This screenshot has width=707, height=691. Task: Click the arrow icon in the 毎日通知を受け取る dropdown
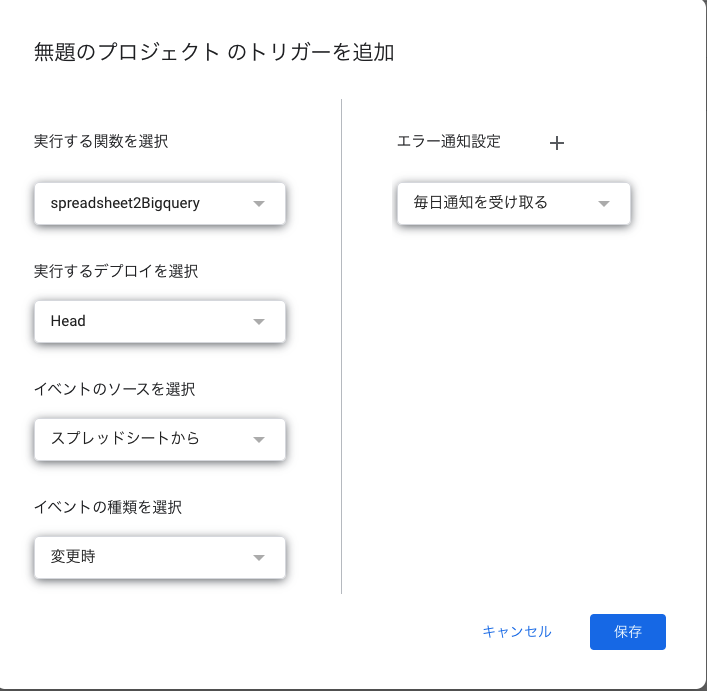603,204
